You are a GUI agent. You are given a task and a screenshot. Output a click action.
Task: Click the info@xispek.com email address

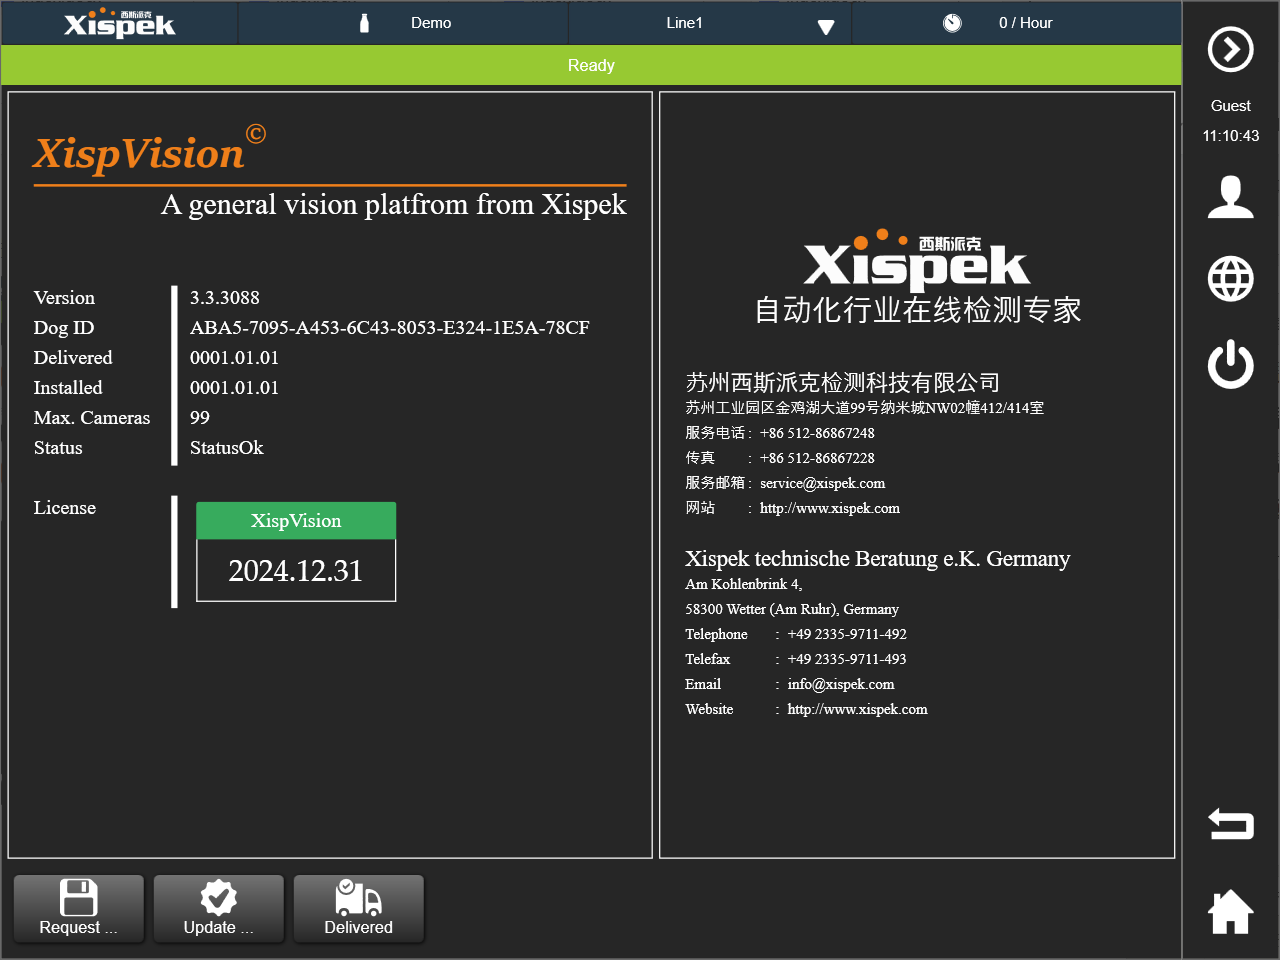click(841, 684)
